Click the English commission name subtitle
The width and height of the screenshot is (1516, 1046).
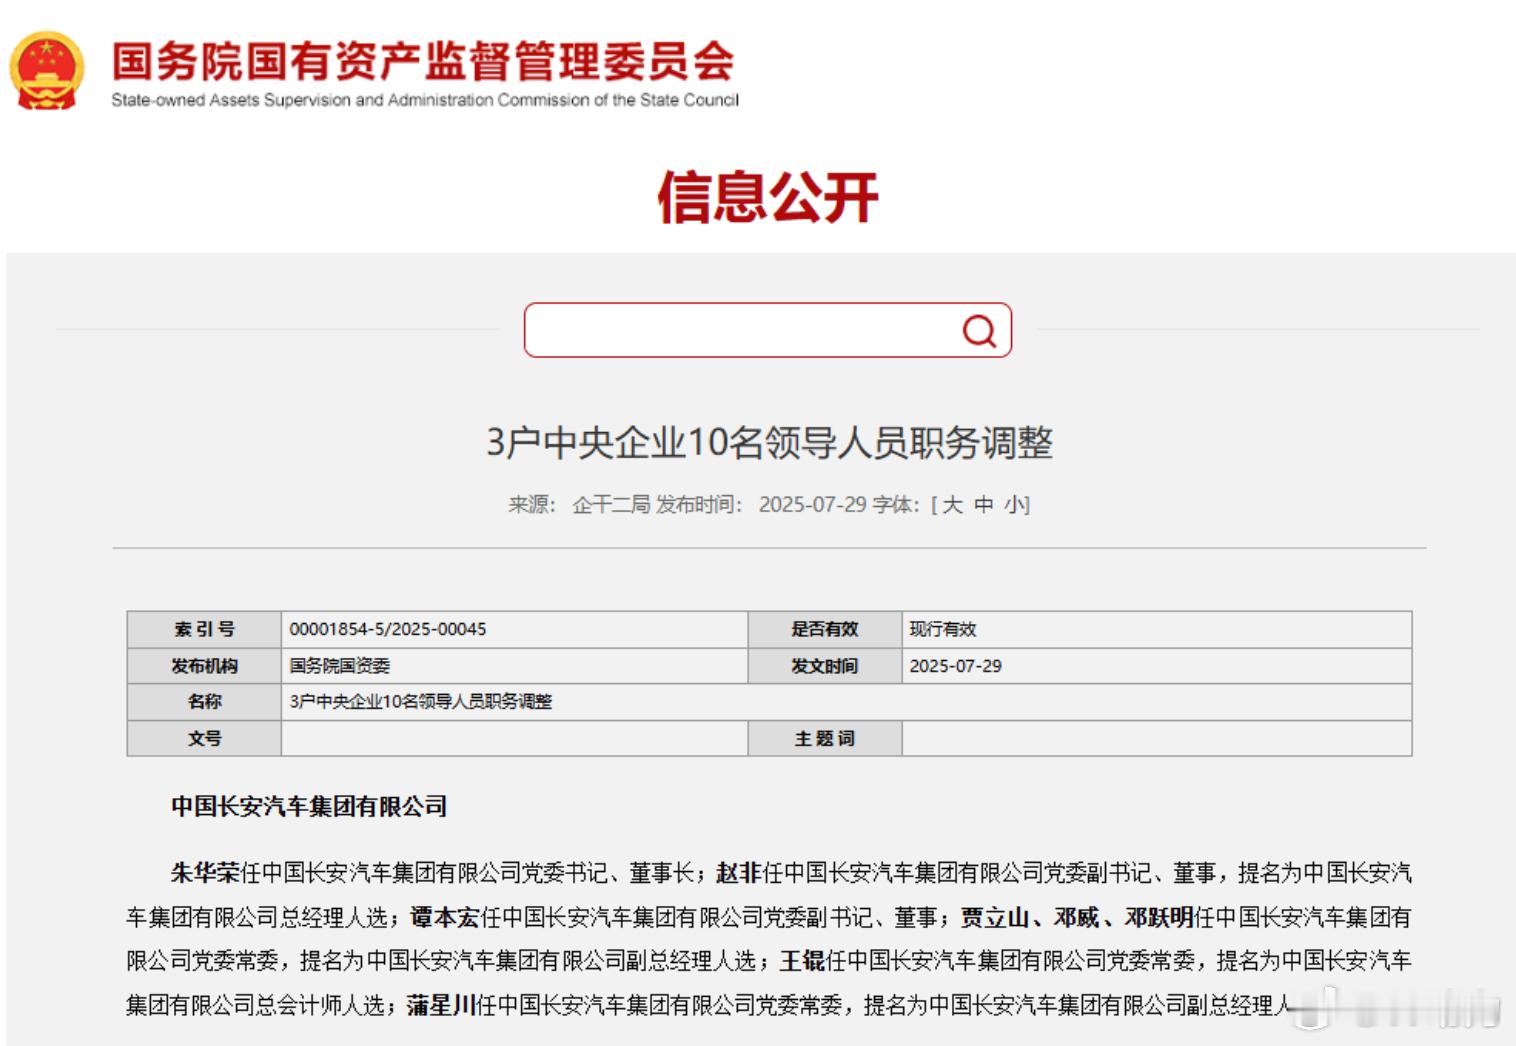point(425,100)
